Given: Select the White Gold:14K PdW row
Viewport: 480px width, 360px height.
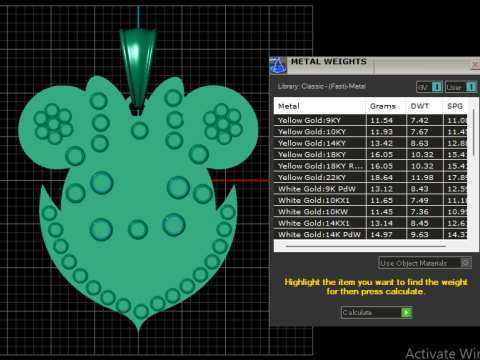Looking at the screenshot, I should 370,234.
